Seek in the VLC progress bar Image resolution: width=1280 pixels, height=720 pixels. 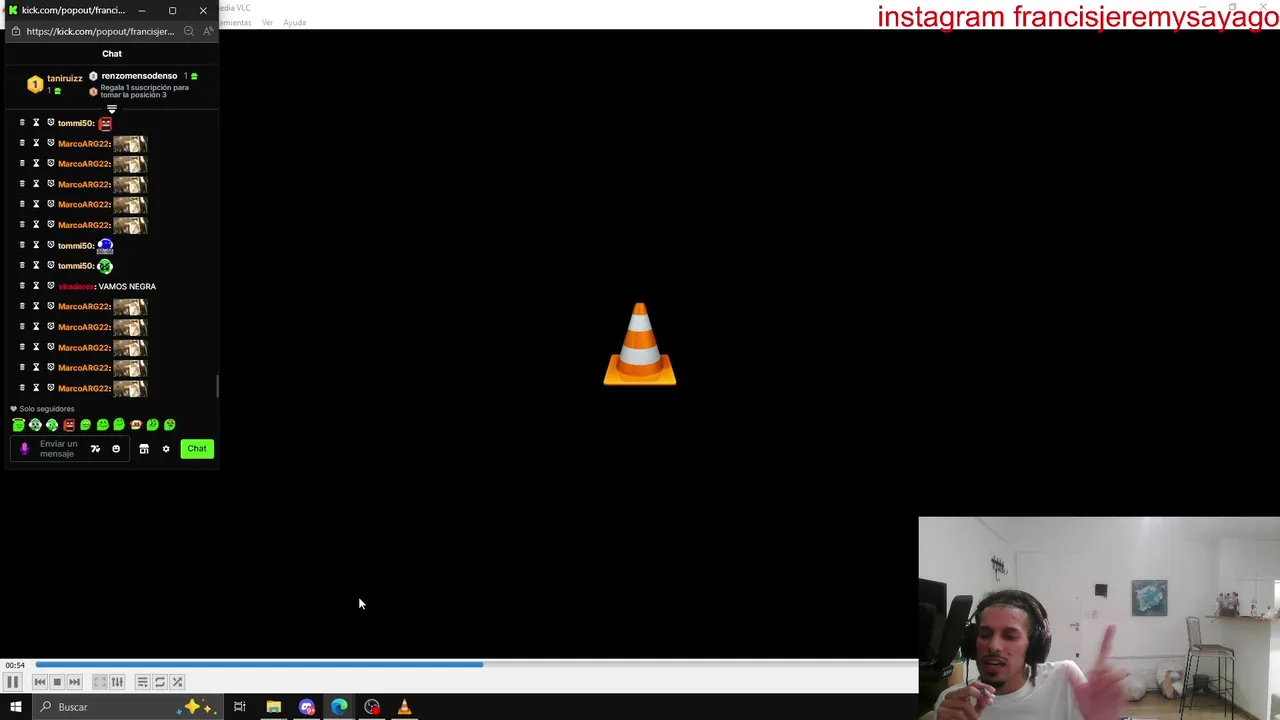coord(476,664)
